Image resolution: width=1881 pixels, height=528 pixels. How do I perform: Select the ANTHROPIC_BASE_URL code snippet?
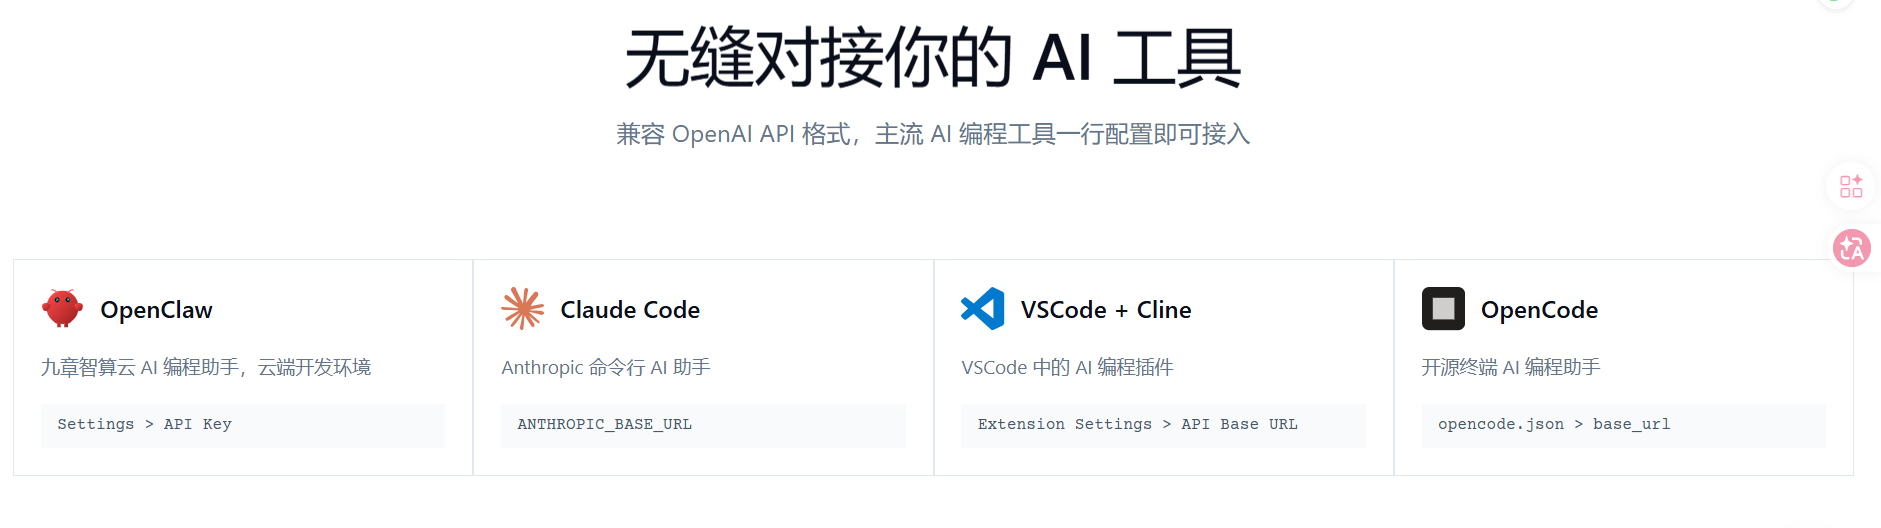tap(703, 425)
